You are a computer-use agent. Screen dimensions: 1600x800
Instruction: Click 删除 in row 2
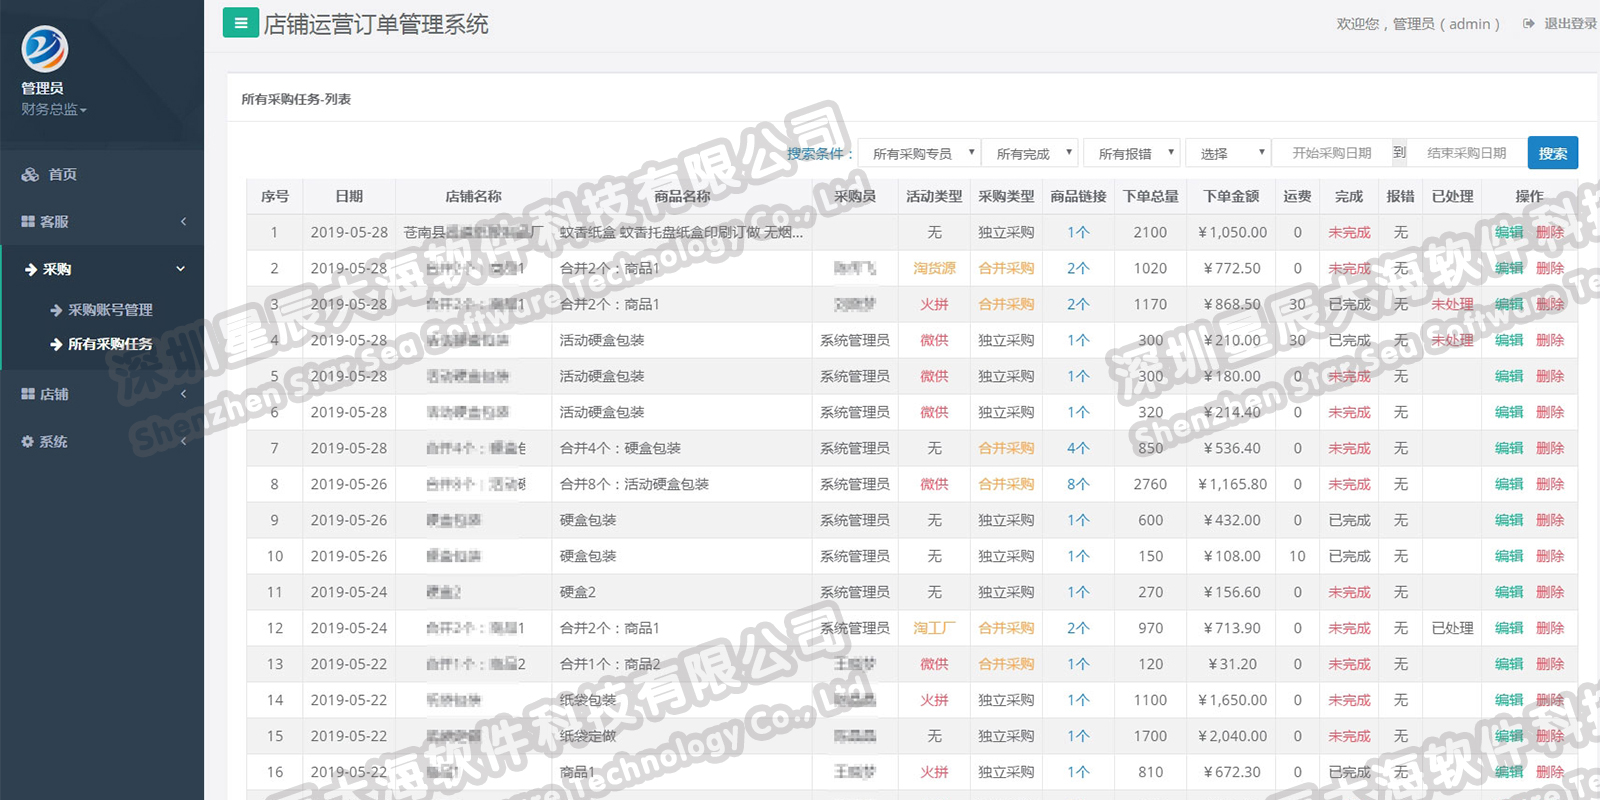pos(1550,268)
